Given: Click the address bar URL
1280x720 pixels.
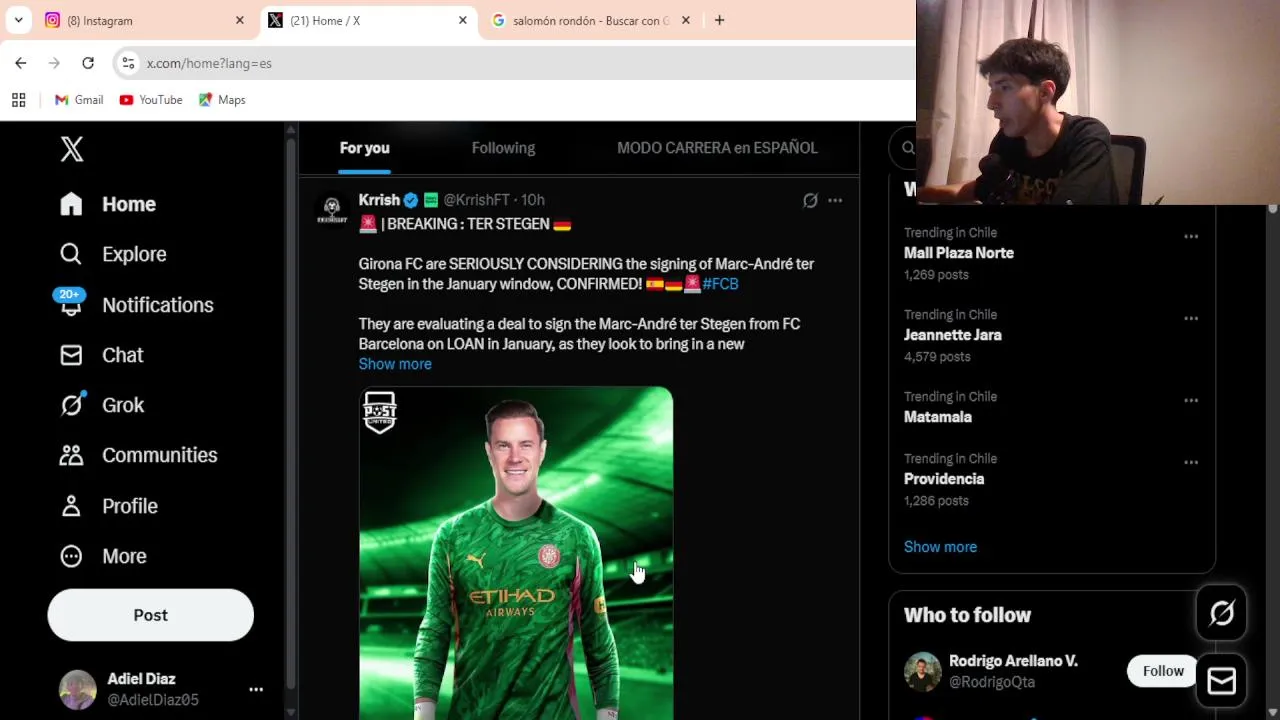Looking at the screenshot, I should tap(209, 63).
